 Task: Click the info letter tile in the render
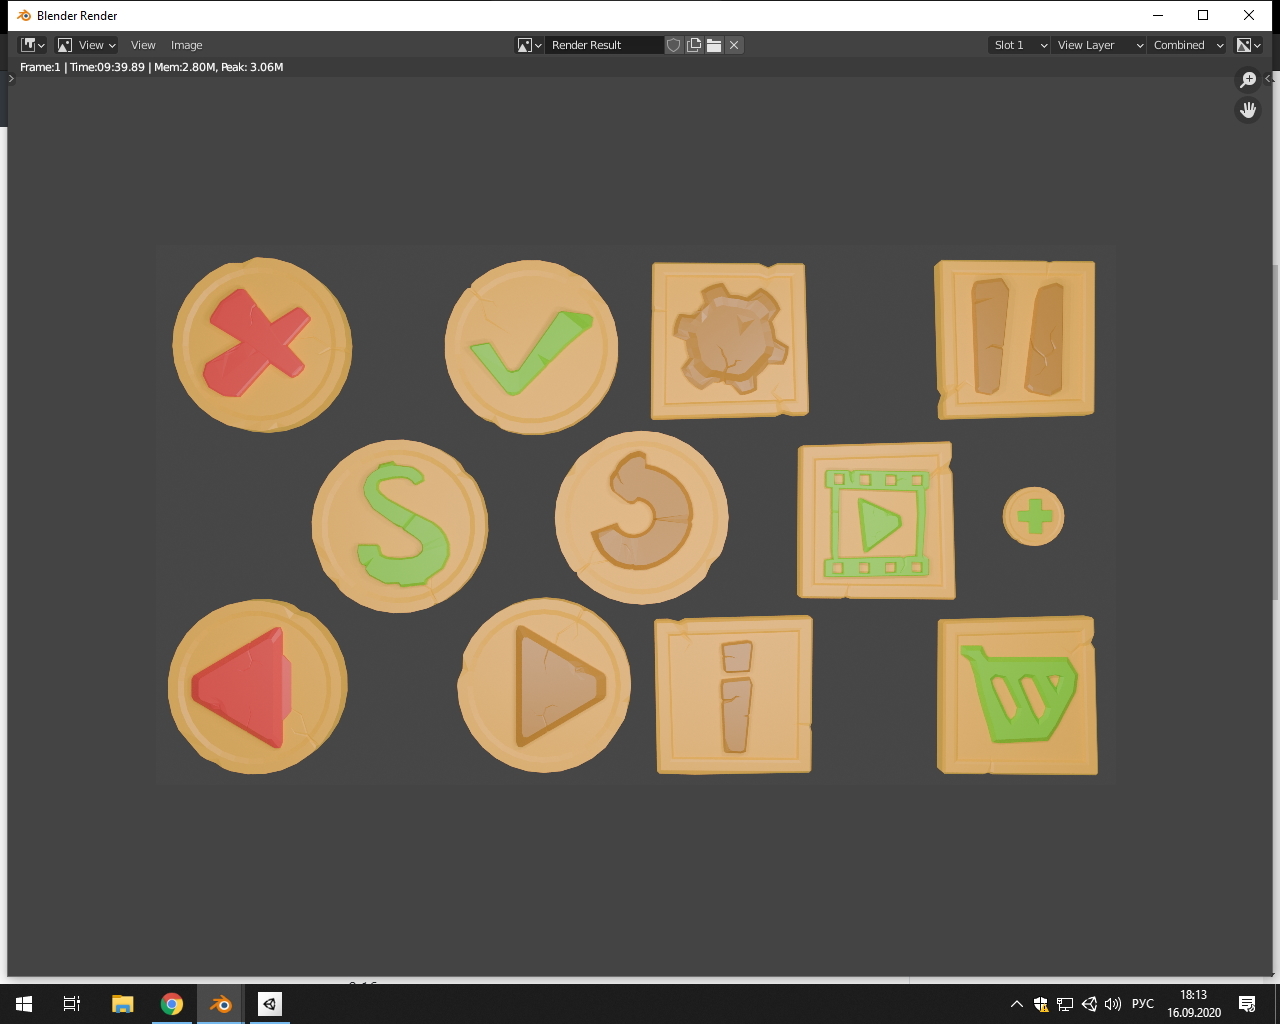coord(734,695)
